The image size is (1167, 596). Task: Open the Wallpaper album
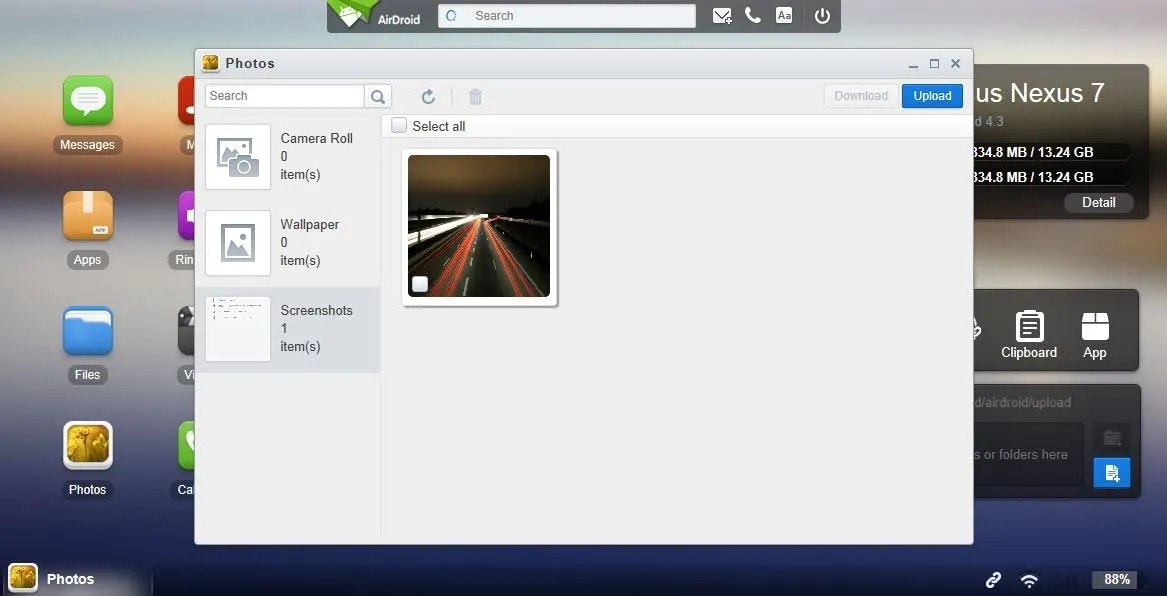pos(288,243)
